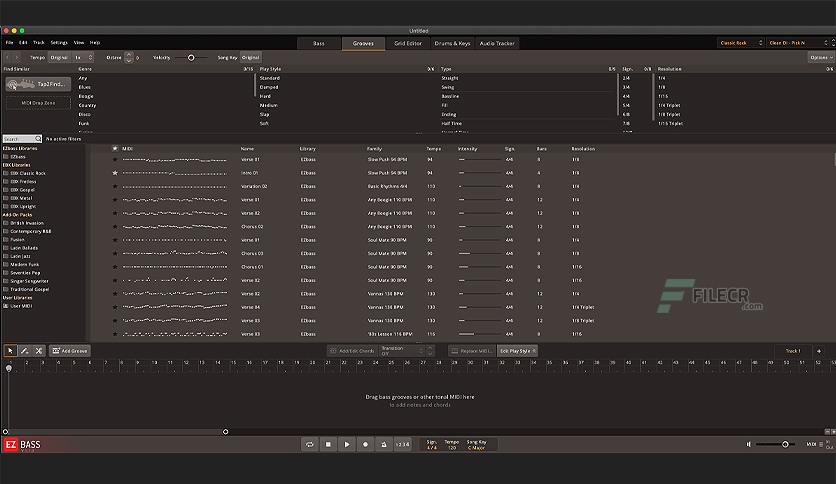Screen dimensions: 836x484
Task: Go back with the left arrow
Action: (x=7, y=57)
